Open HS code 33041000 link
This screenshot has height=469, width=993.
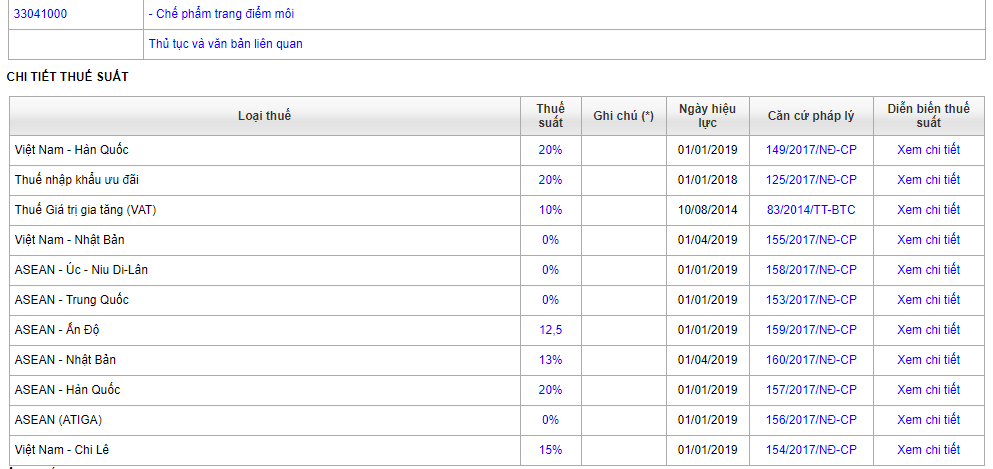click(x=41, y=14)
